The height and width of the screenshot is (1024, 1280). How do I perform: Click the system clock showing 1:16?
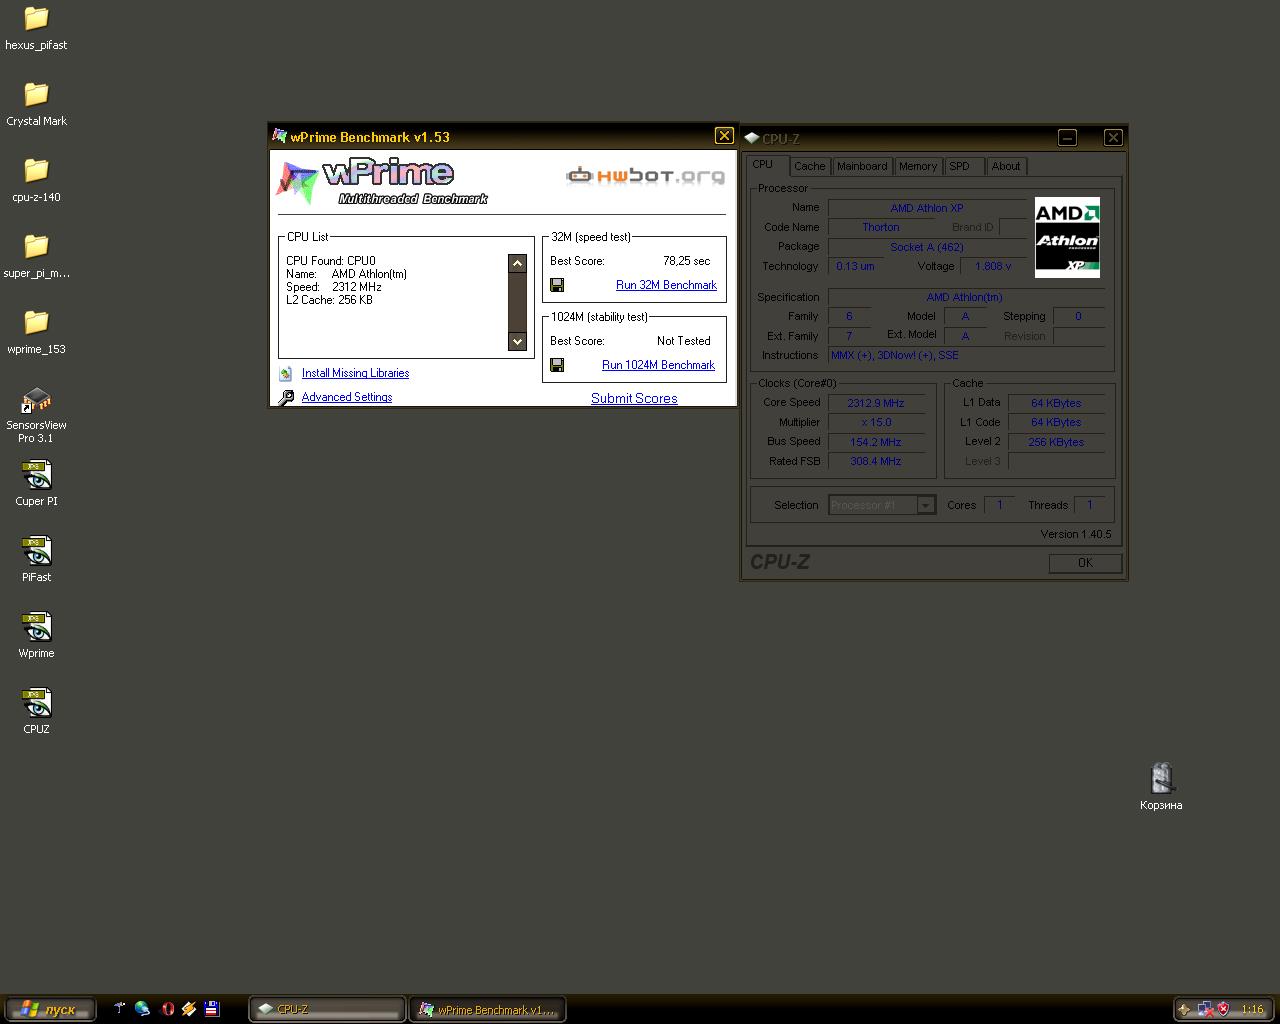pos(1252,1009)
